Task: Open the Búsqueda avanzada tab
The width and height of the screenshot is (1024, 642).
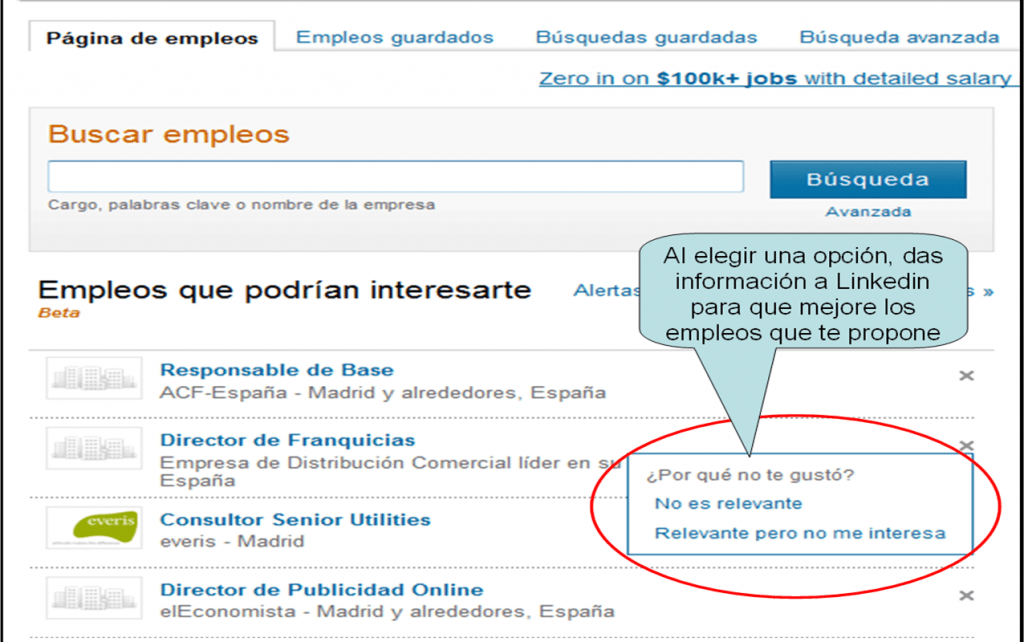Action: (x=899, y=37)
